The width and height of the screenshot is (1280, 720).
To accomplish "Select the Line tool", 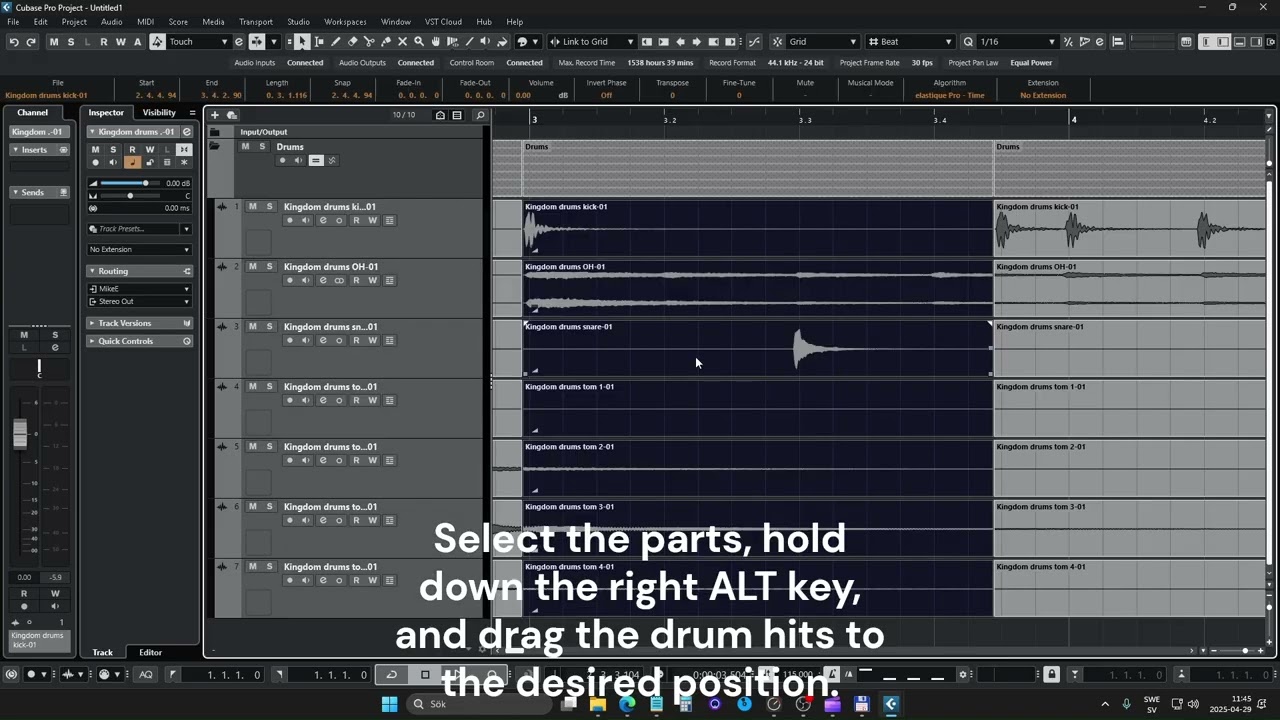I will click(x=469, y=41).
